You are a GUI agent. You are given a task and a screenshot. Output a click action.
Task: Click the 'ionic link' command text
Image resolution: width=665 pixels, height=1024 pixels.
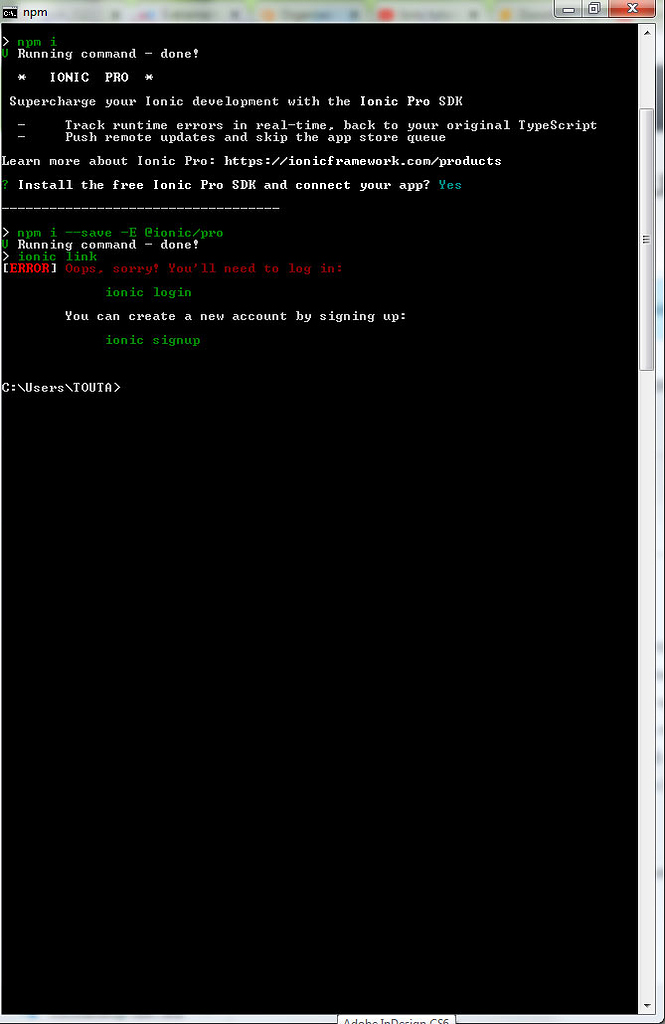57,257
